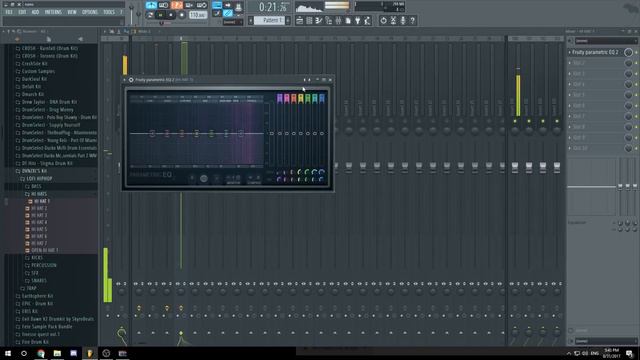Show the browser using its toolbar icon
Viewport: 640px width, 360px height.
coord(329,20)
